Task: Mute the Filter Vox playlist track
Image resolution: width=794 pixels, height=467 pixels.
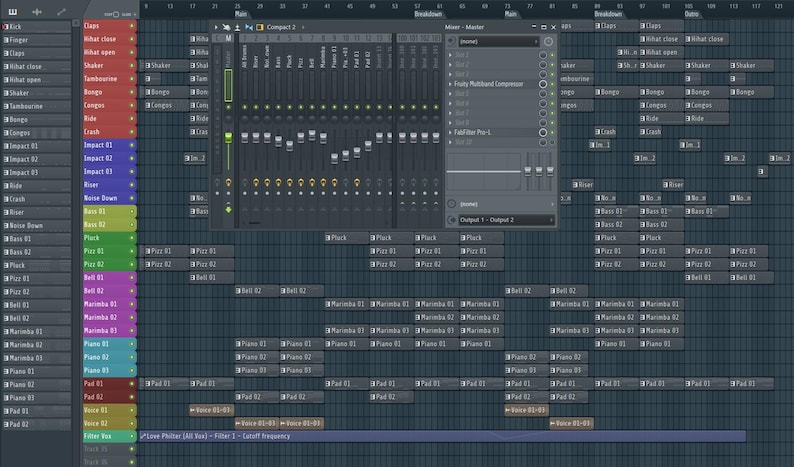Action: click(x=132, y=436)
